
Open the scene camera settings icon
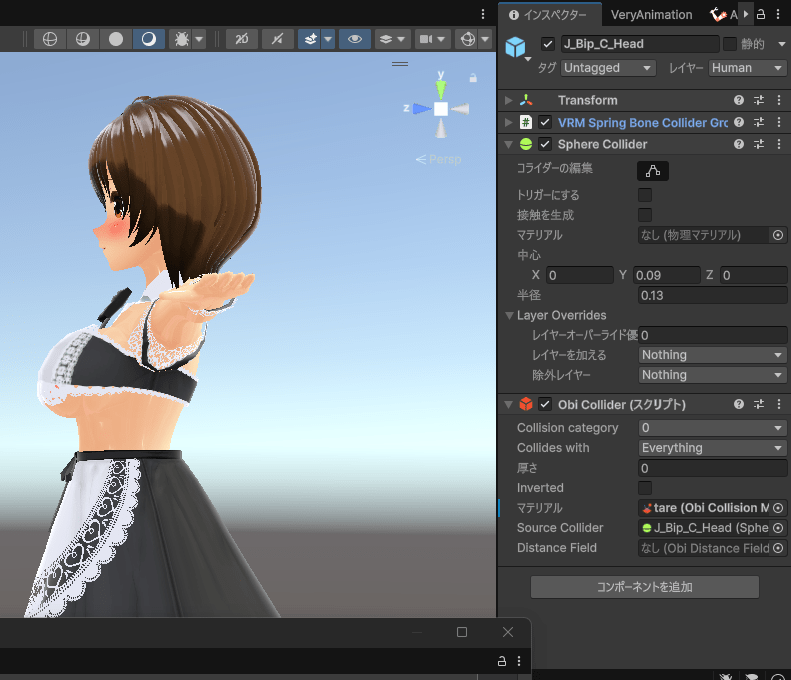pos(426,39)
